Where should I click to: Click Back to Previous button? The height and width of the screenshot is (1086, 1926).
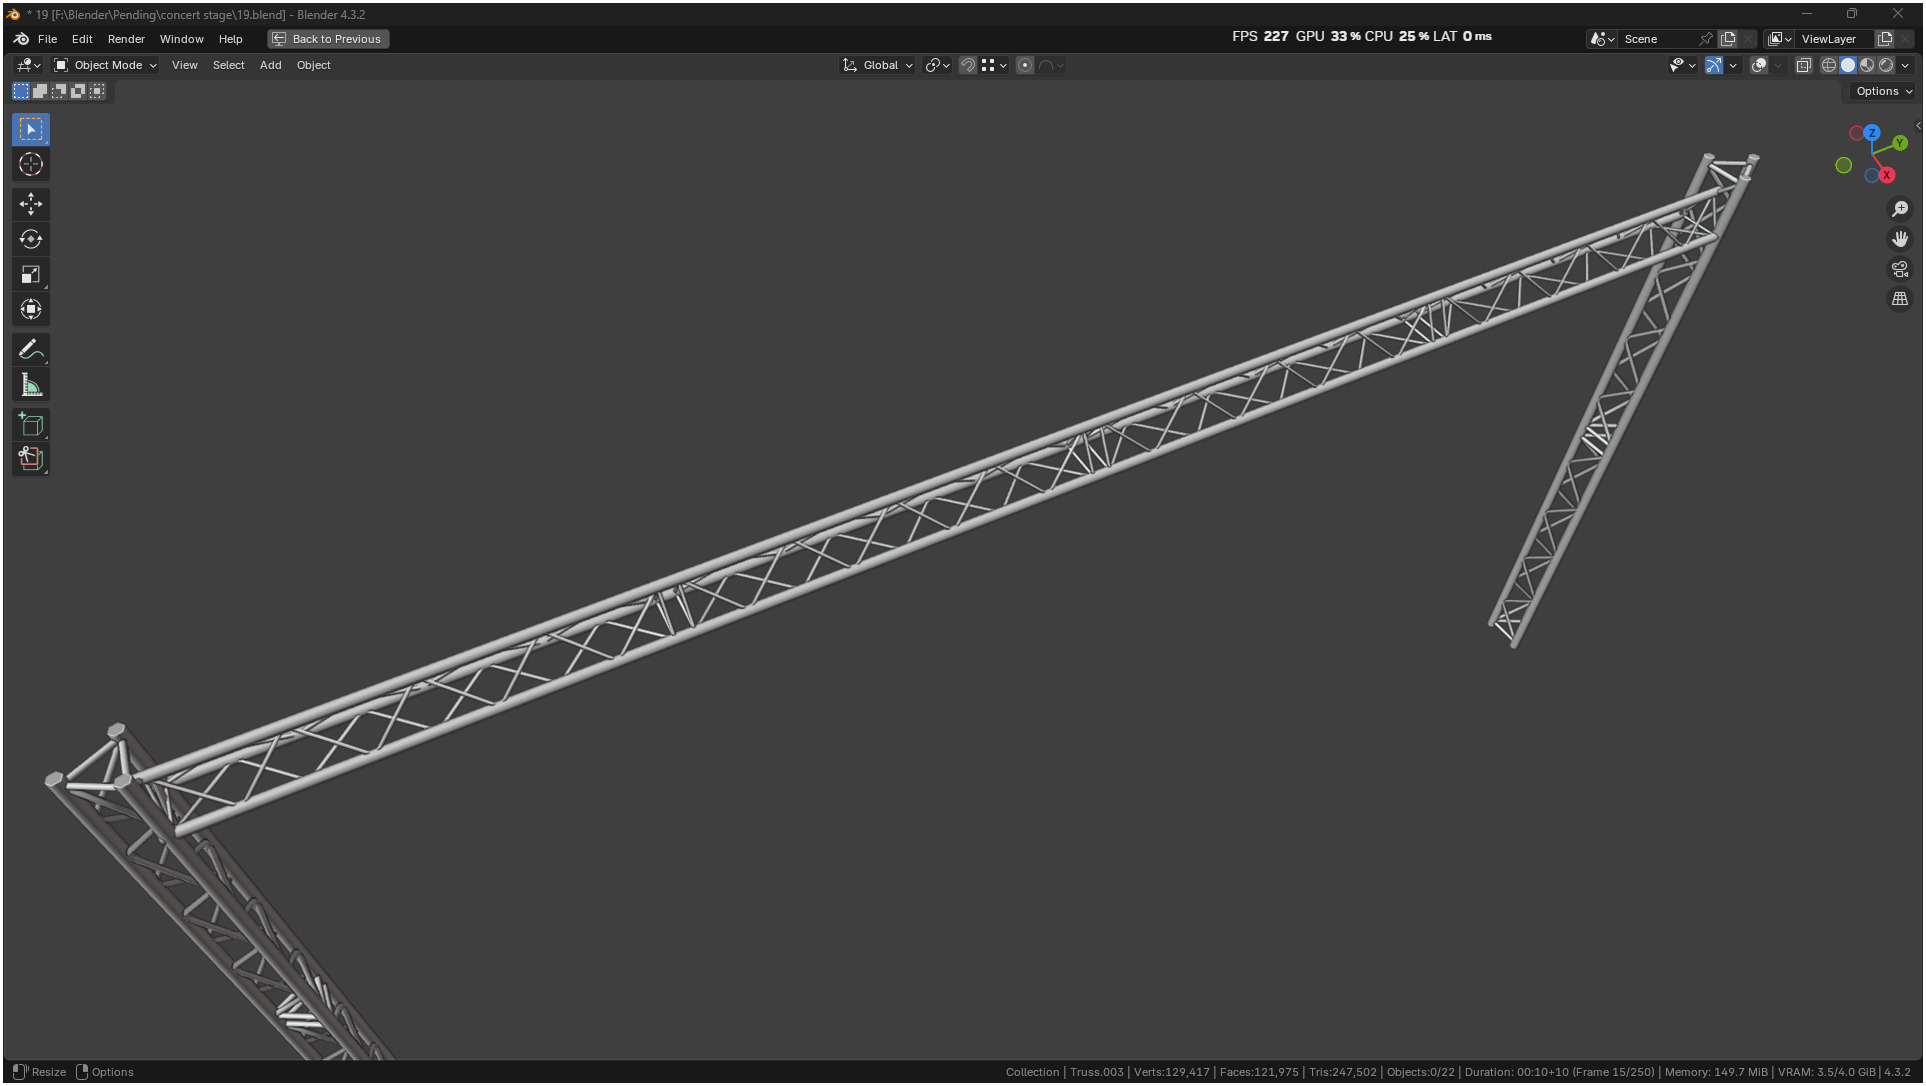tap(328, 39)
